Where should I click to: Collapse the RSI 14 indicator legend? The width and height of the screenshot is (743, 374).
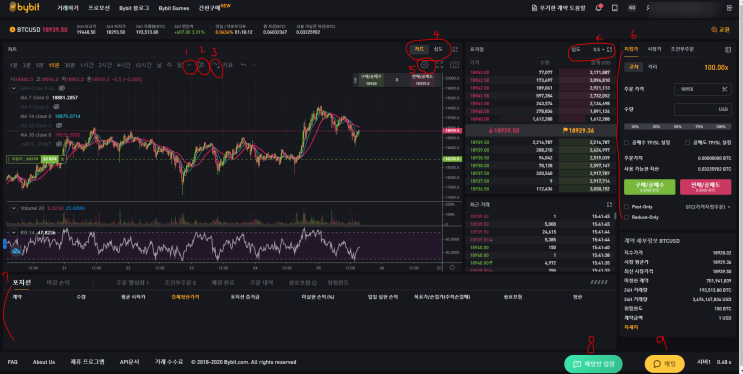click(13, 233)
